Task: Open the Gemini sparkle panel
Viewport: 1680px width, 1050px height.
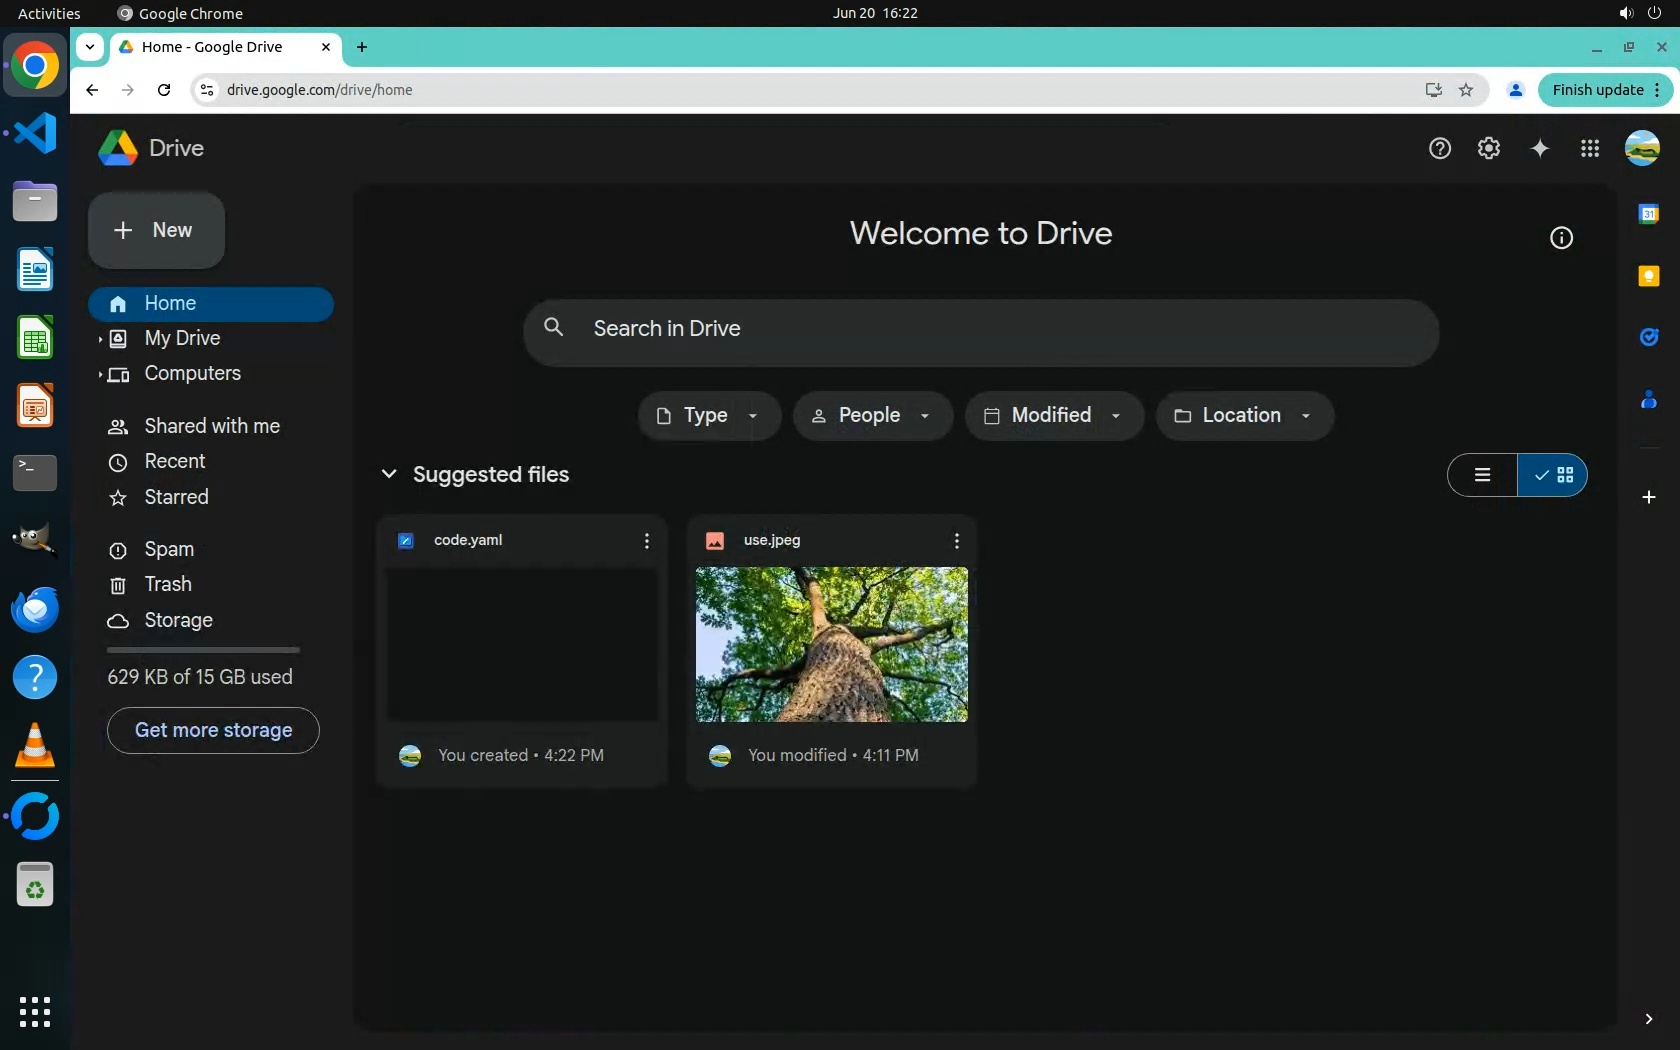Action: 1539,148
